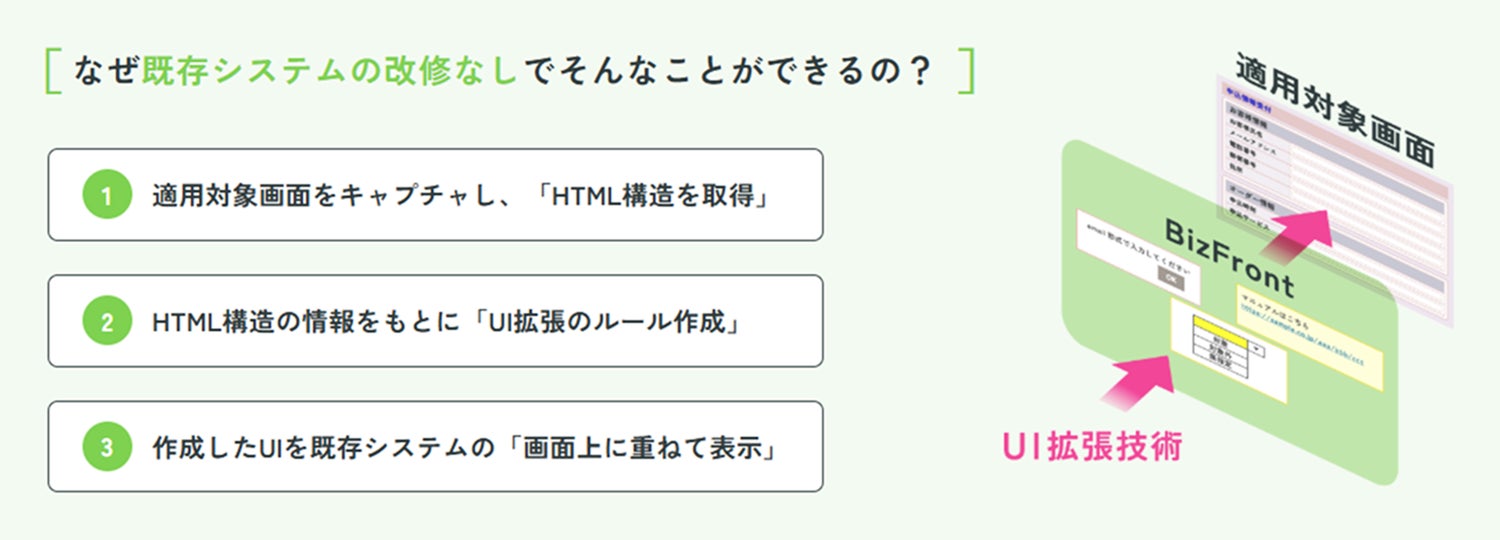
Task: Click the BizFront label on the green panel
Action: point(1230,256)
